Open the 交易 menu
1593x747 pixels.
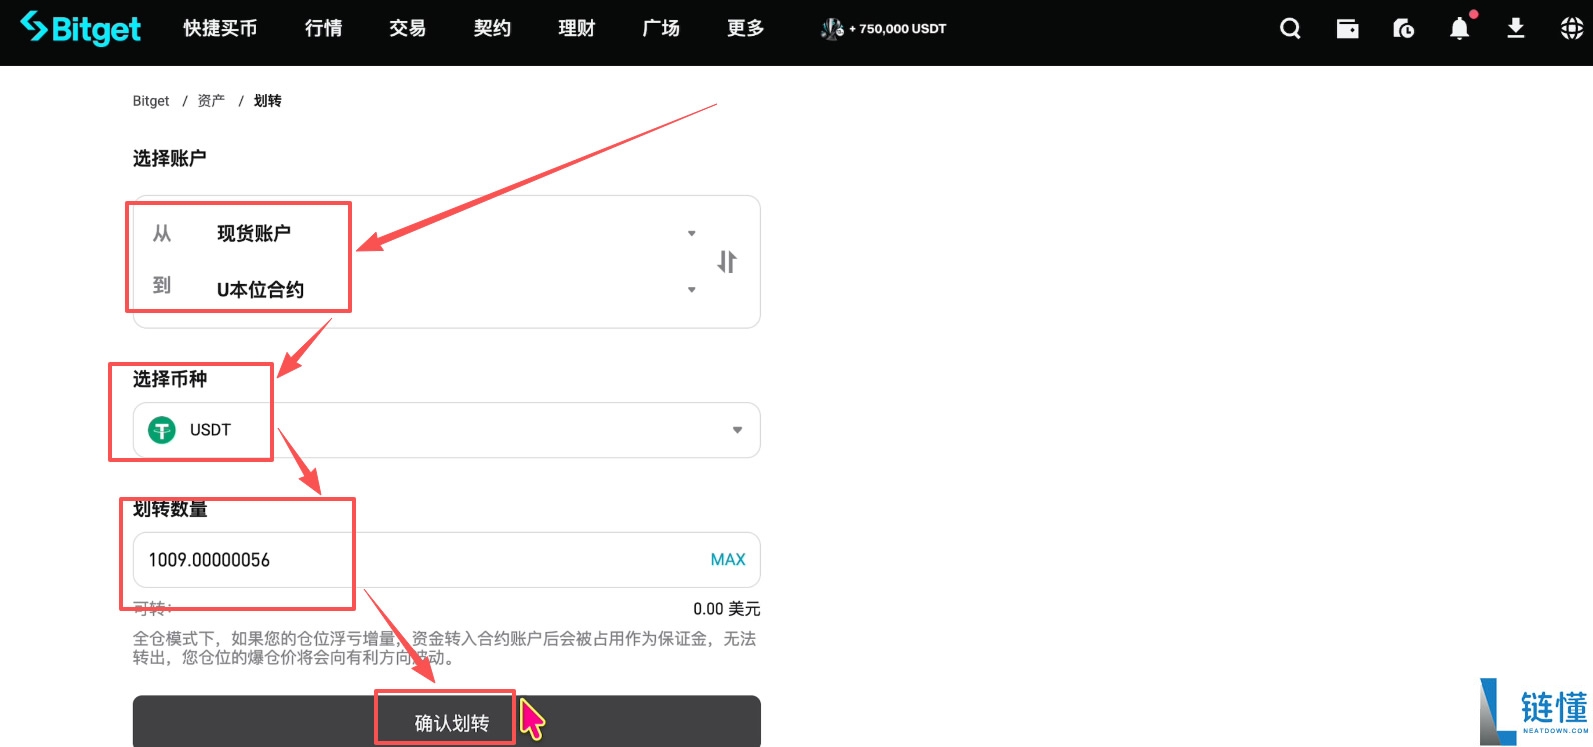click(408, 28)
